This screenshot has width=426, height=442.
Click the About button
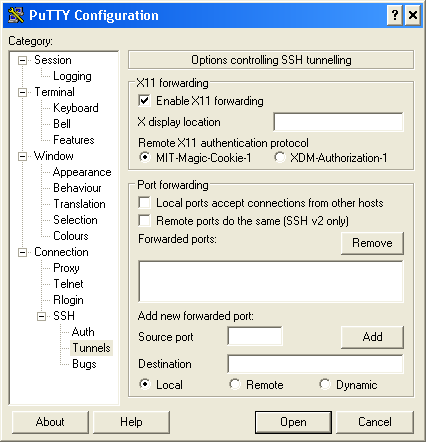(50, 422)
